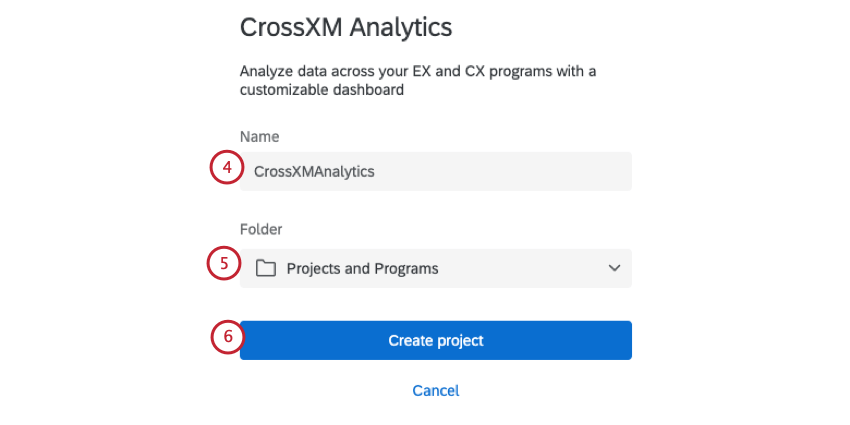Expand the Folder dropdown chevron arrow
This screenshot has height=425, width=850.
point(614,268)
